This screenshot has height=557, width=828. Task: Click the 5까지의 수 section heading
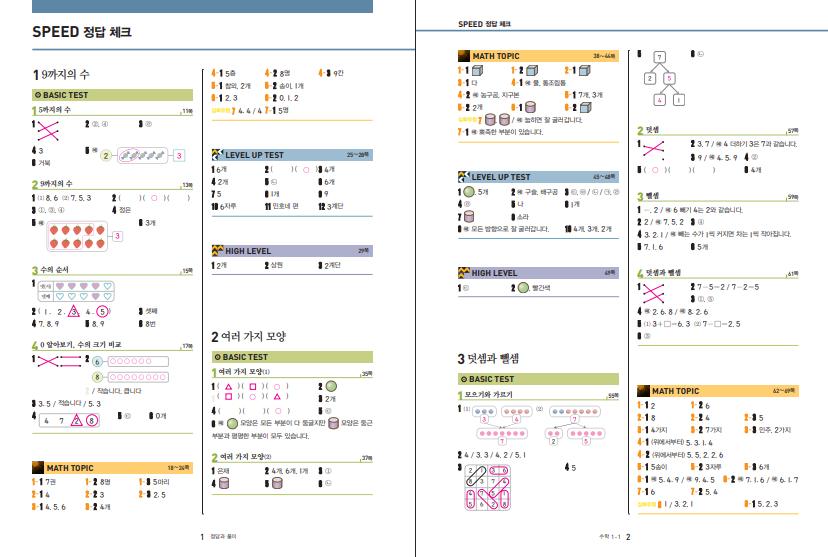(60, 111)
